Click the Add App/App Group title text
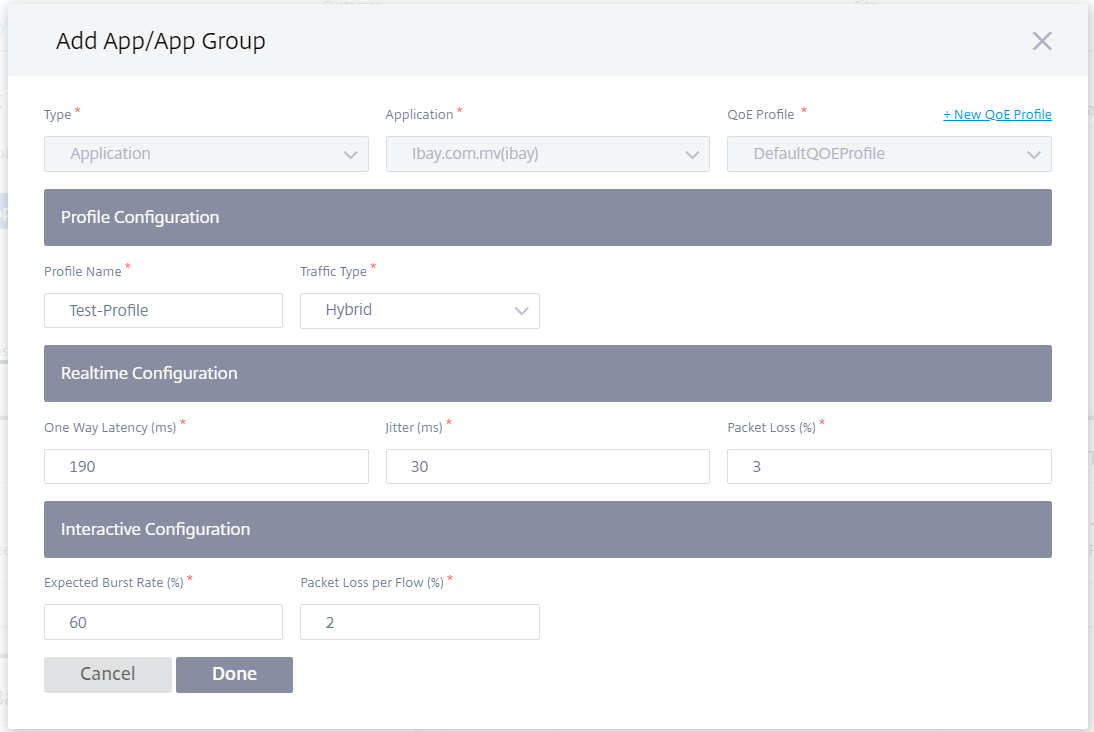 [160, 41]
